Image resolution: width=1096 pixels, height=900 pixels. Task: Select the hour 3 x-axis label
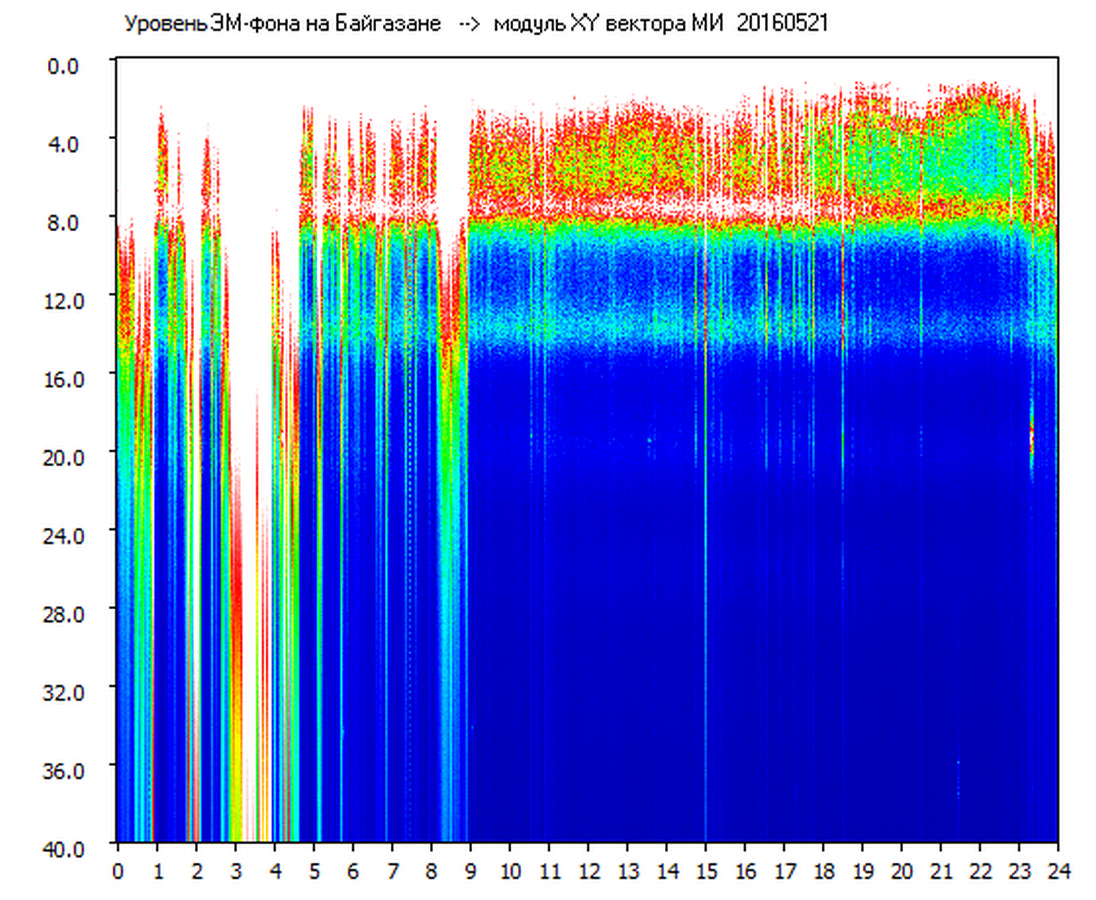pyautogui.click(x=235, y=870)
